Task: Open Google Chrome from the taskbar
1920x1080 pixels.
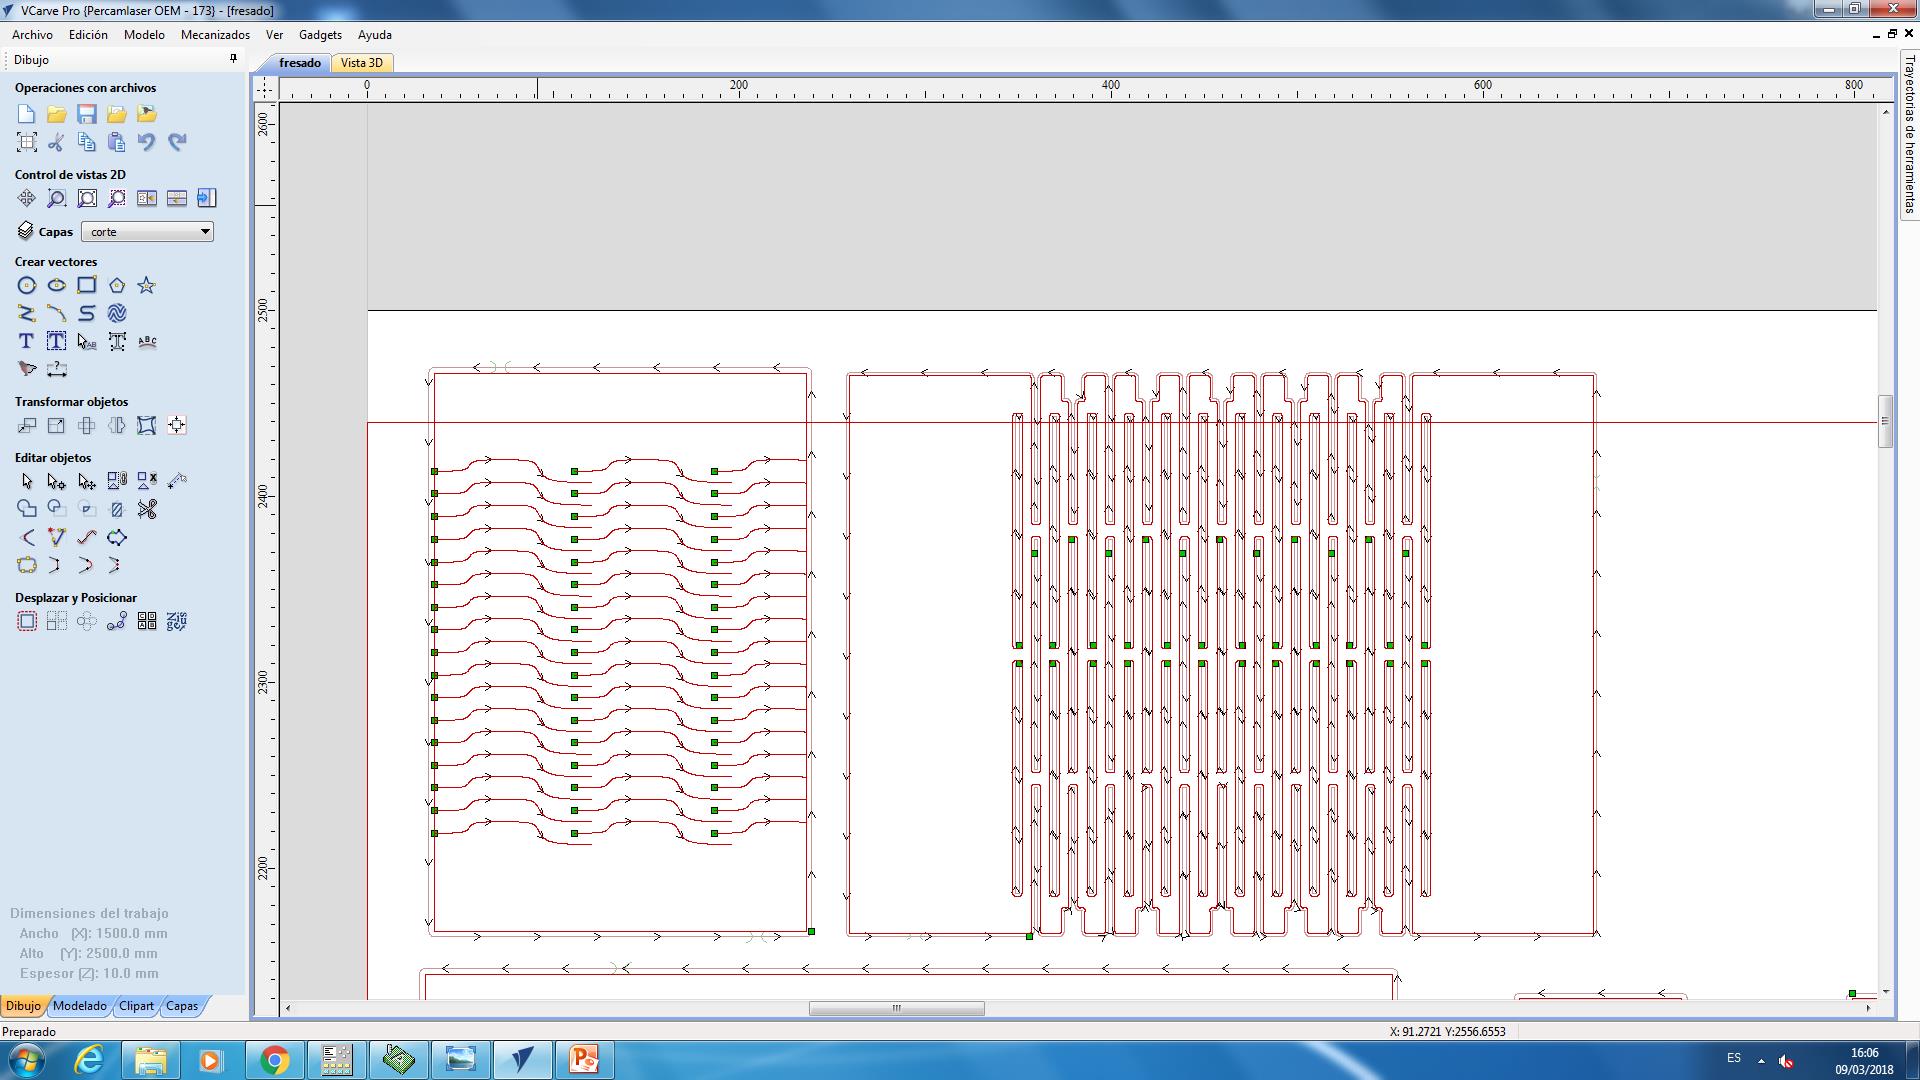Action: coord(275,1060)
